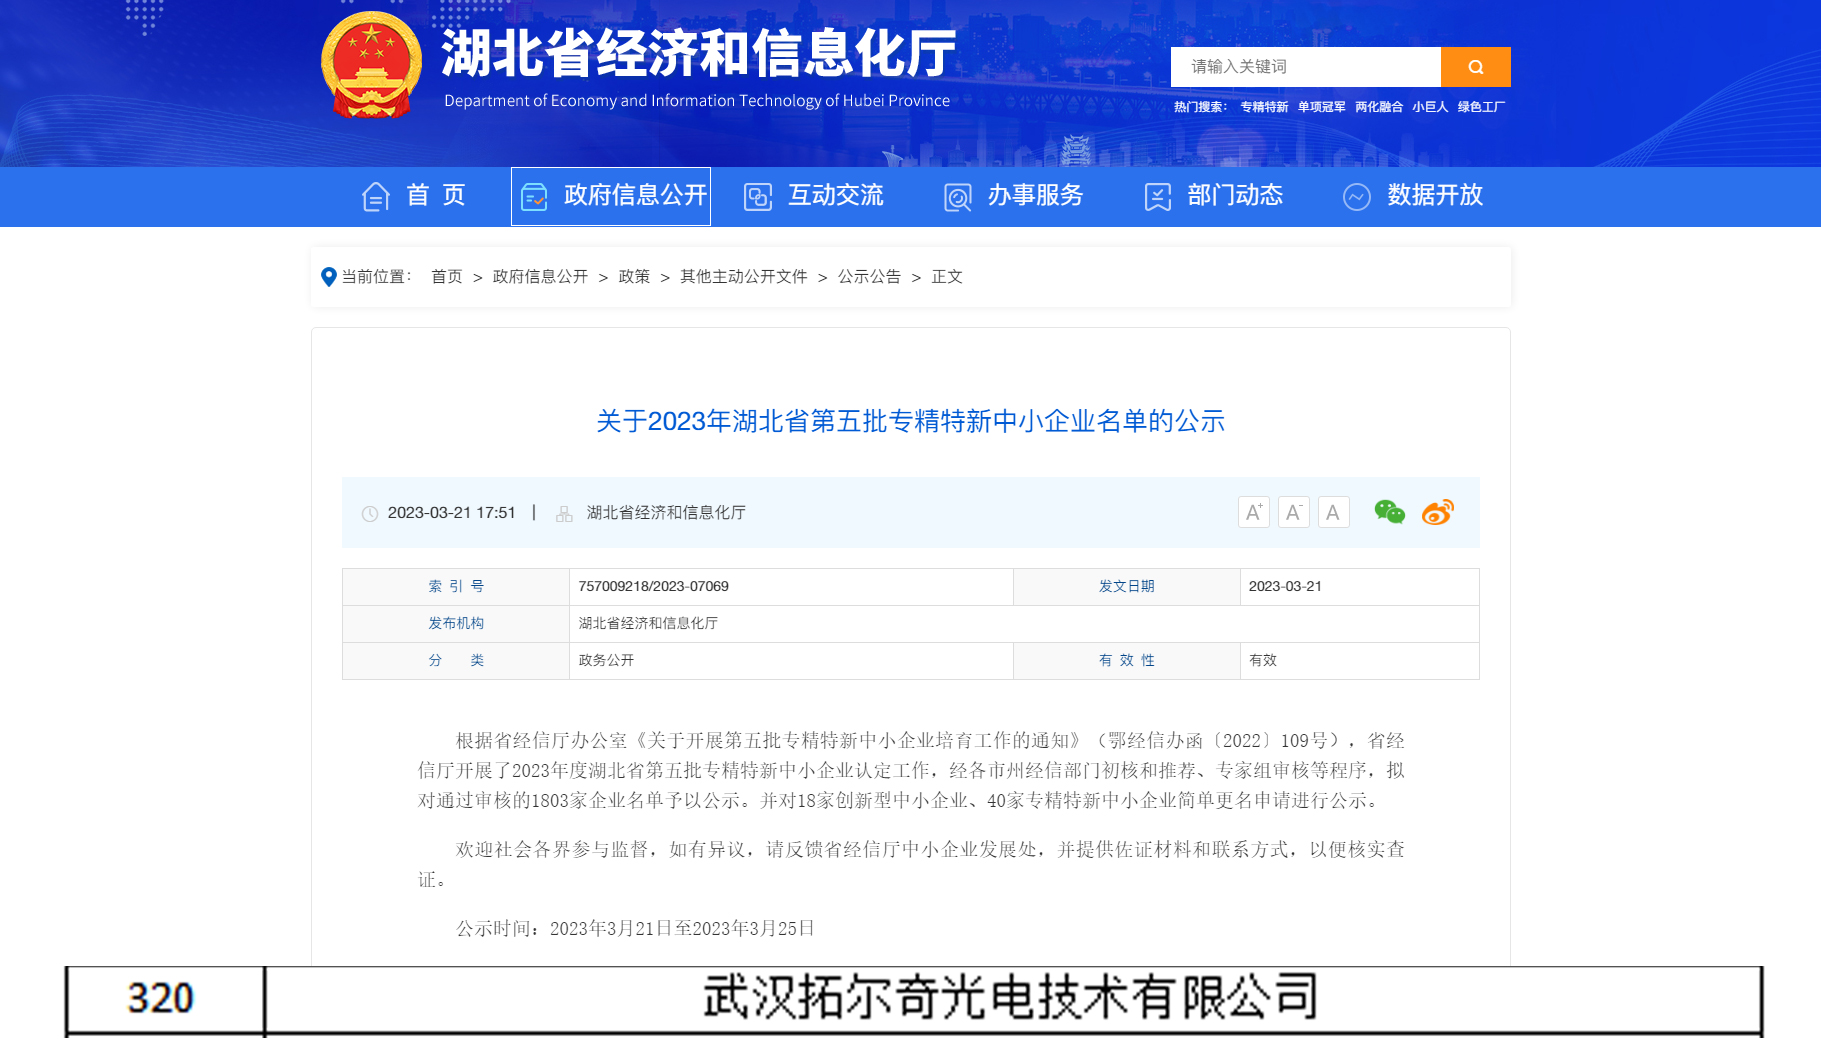Click the clock icon next to publish time
The height and width of the screenshot is (1046, 1821).
click(370, 514)
